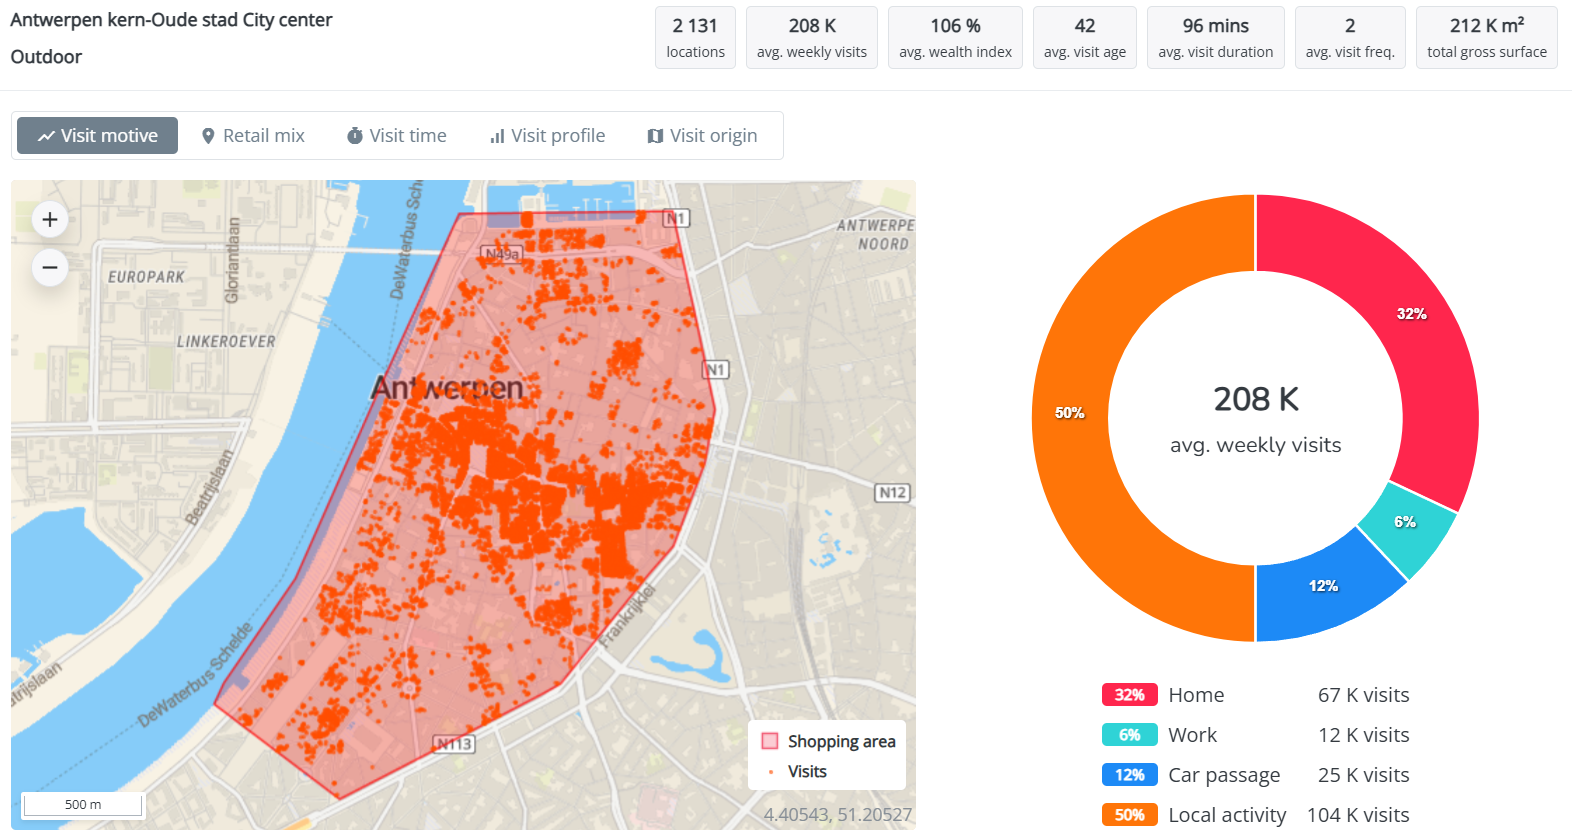Zoom out of the map
The image size is (1572, 835).
pos(50,268)
